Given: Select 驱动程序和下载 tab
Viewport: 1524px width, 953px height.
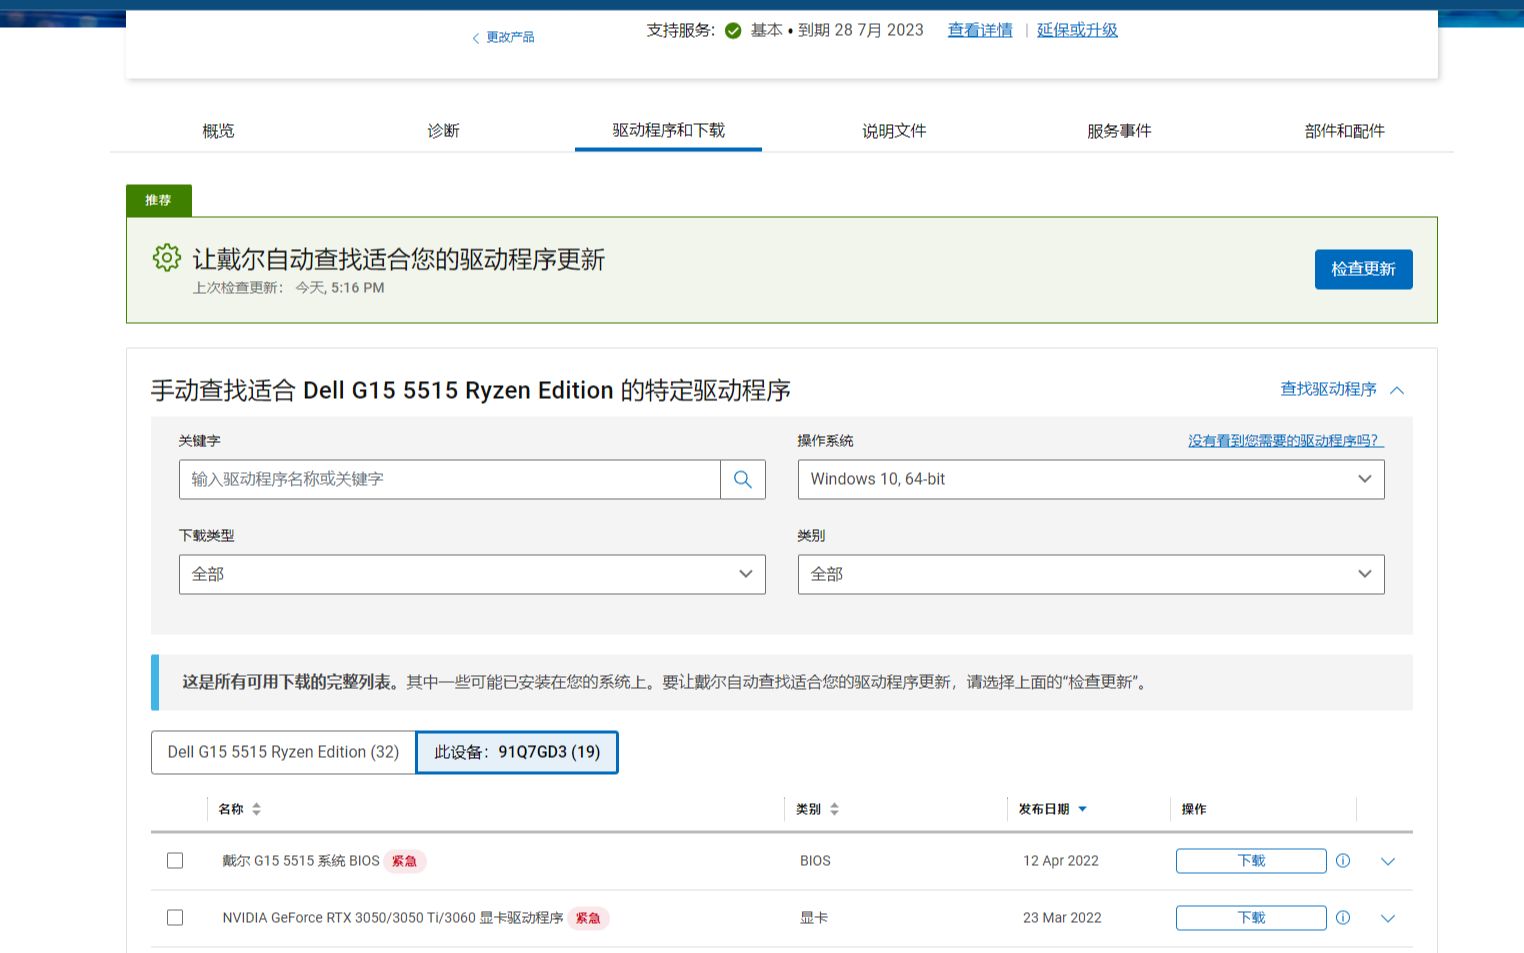Looking at the screenshot, I should pos(668,131).
